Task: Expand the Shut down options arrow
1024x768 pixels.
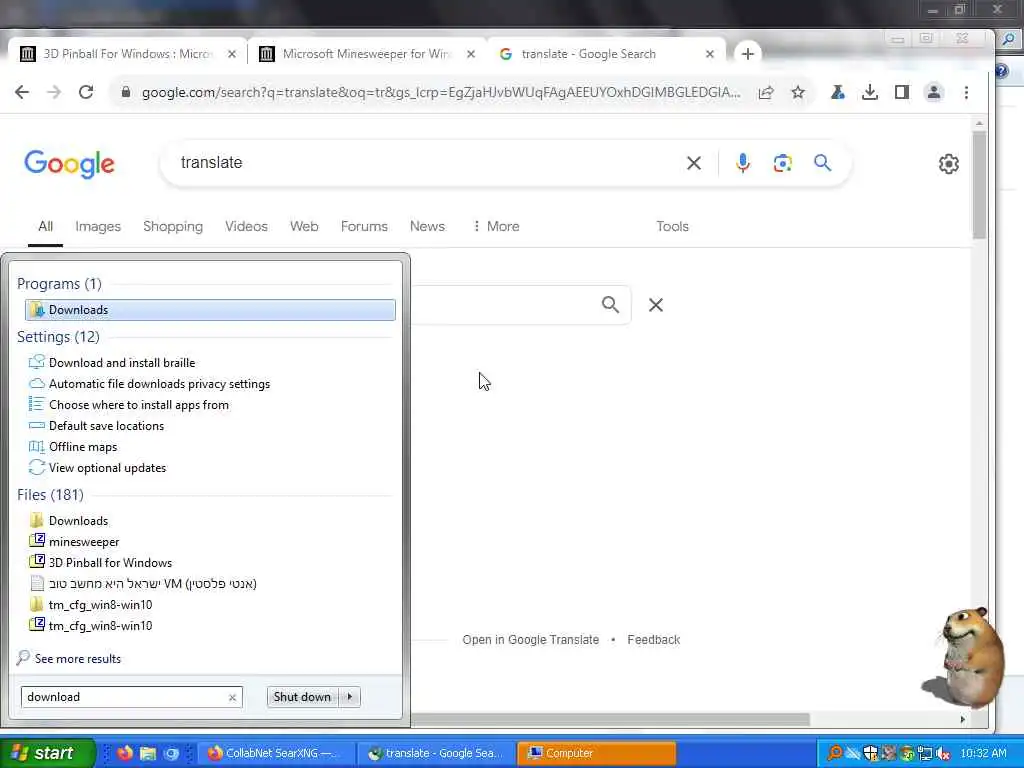Action: (350, 697)
